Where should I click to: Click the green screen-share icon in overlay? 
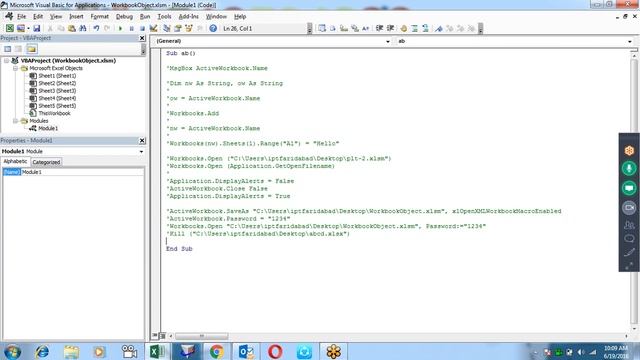click(629, 188)
